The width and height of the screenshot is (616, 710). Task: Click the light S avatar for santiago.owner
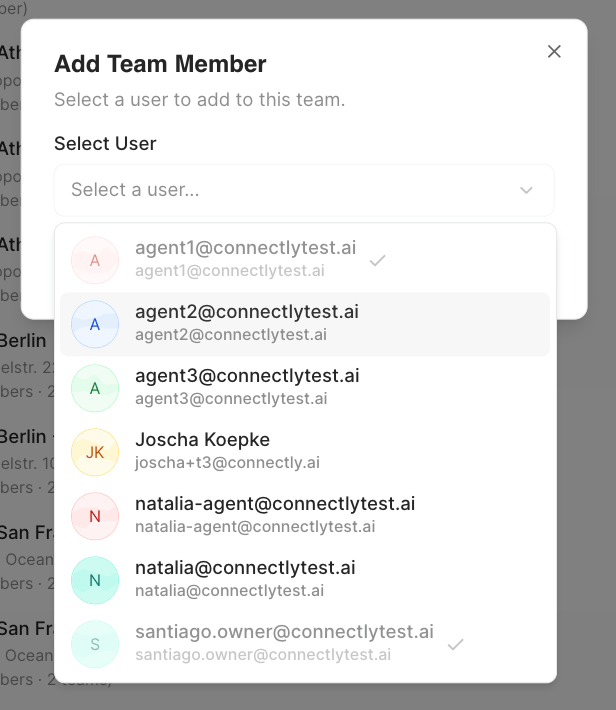click(95, 644)
